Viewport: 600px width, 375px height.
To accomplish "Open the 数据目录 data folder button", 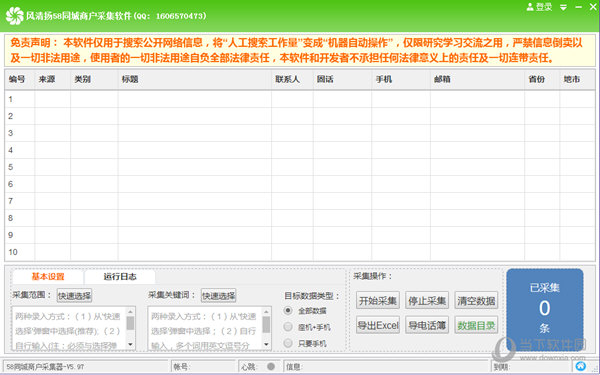I will tap(476, 325).
